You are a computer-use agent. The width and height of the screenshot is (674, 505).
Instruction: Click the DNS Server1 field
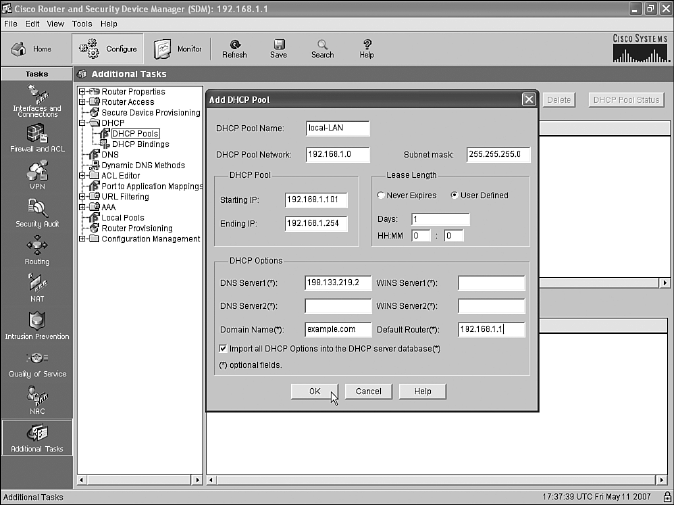pyautogui.click(x=338, y=283)
